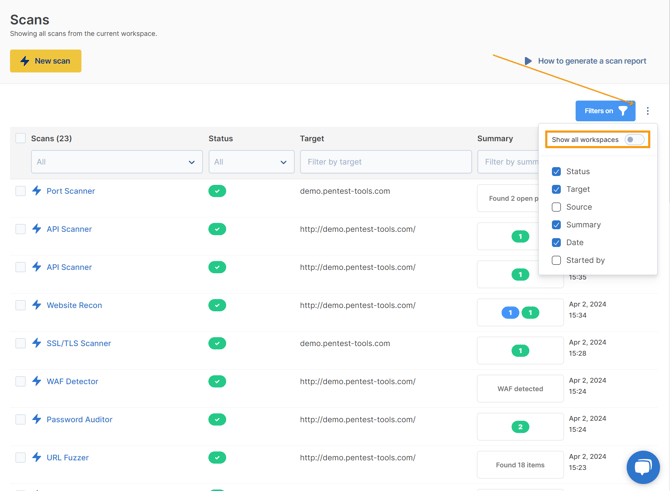Click the New scan button
The width and height of the screenshot is (670, 491).
coord(46,61)
